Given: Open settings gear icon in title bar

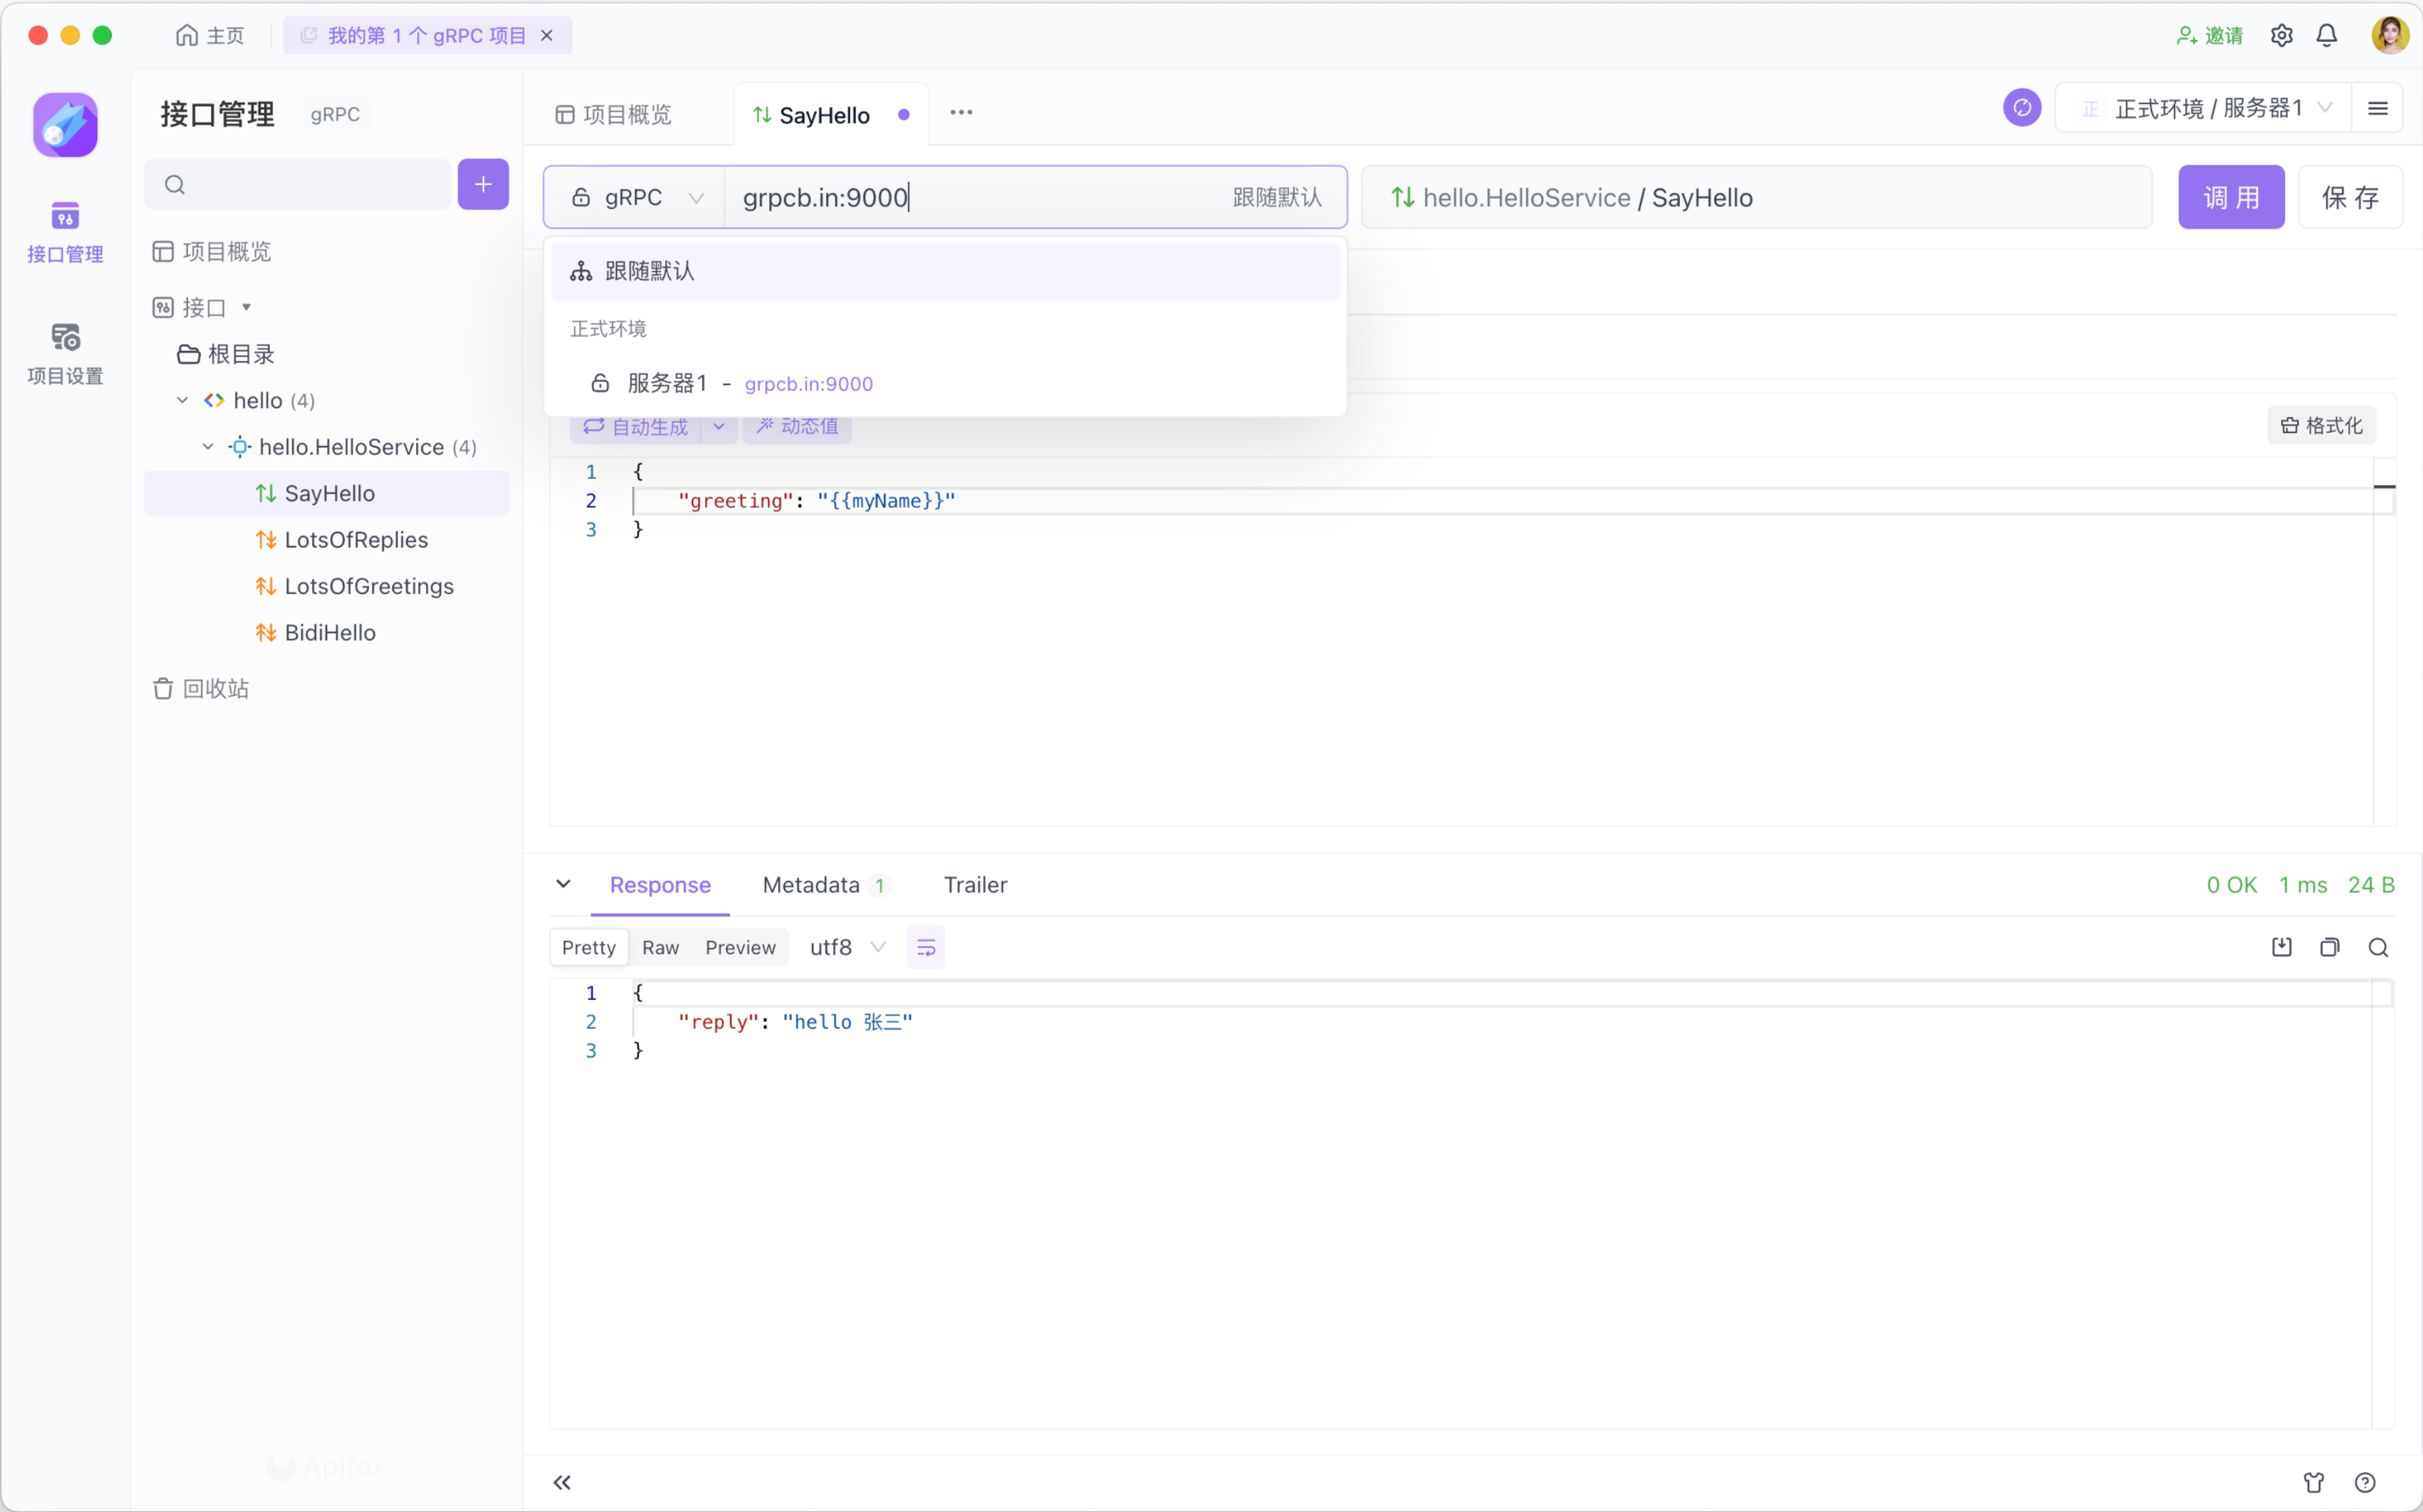Looking at the screenshot, I should pos(2281,35).
